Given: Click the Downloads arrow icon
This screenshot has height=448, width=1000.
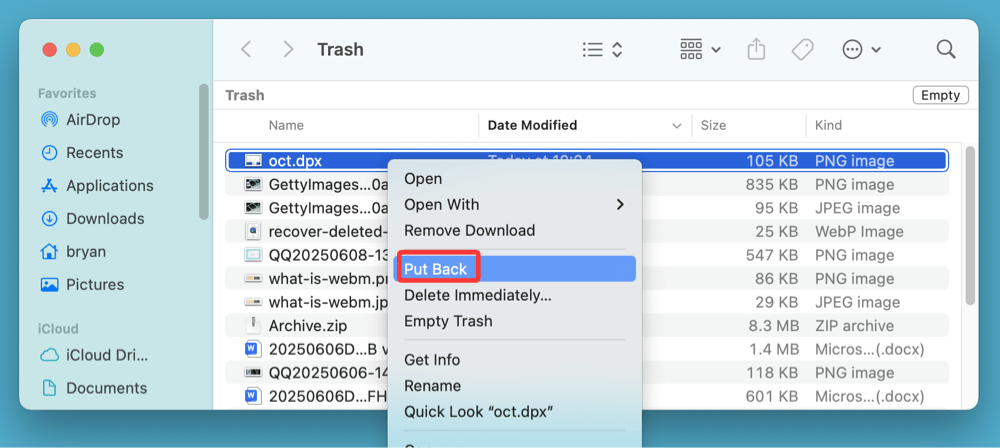Looking at the screenshot, I should [x=49, y=219].
